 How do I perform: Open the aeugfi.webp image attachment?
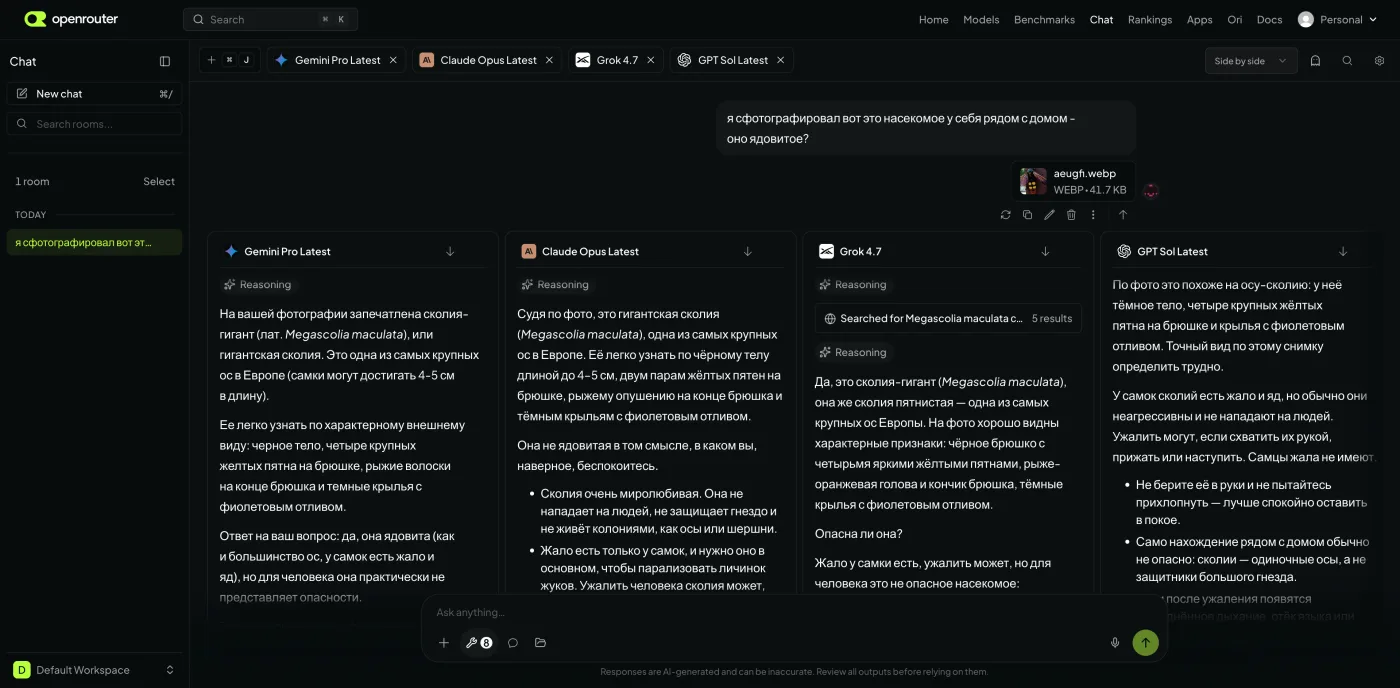[1073, 181]
